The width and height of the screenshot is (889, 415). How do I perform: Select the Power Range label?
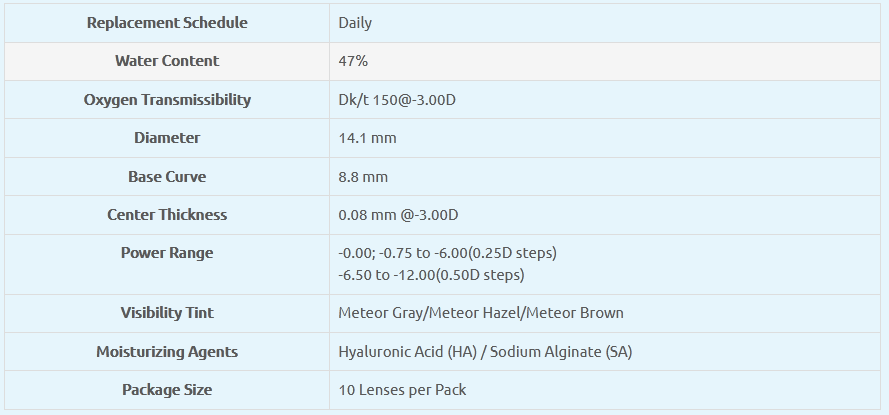click(167, 253)
